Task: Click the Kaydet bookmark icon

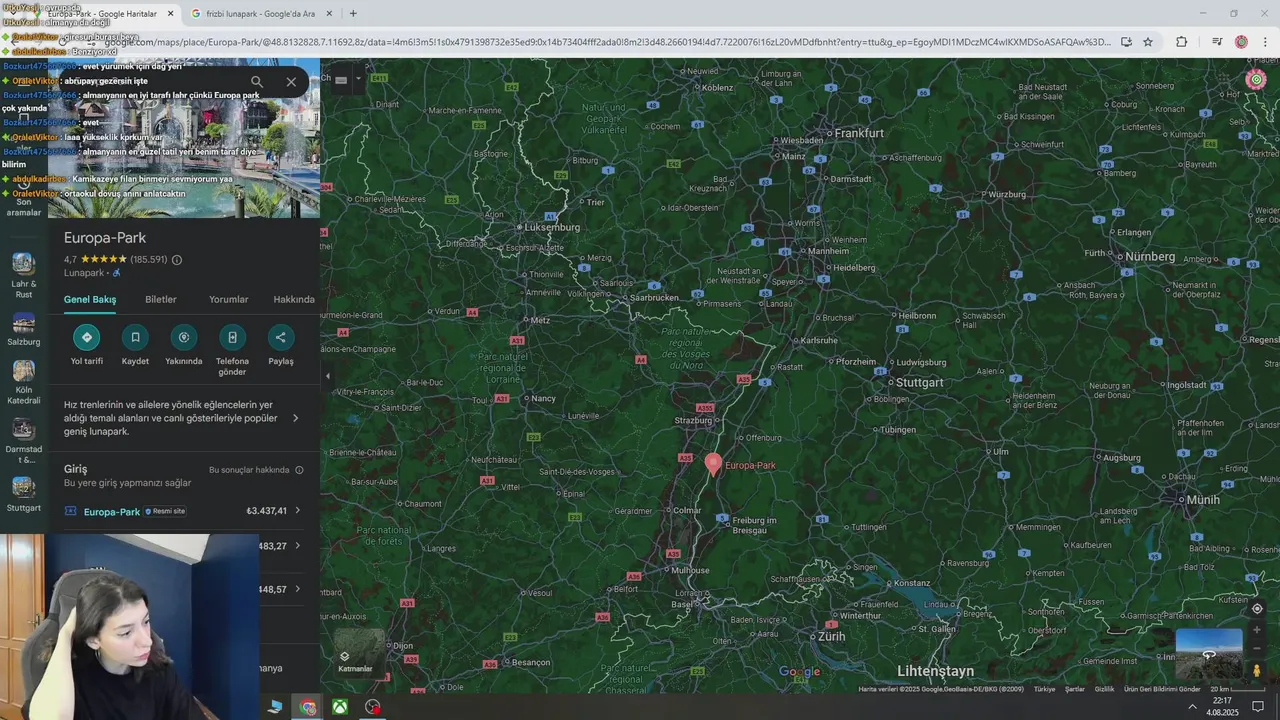Action: coord(135,337)
